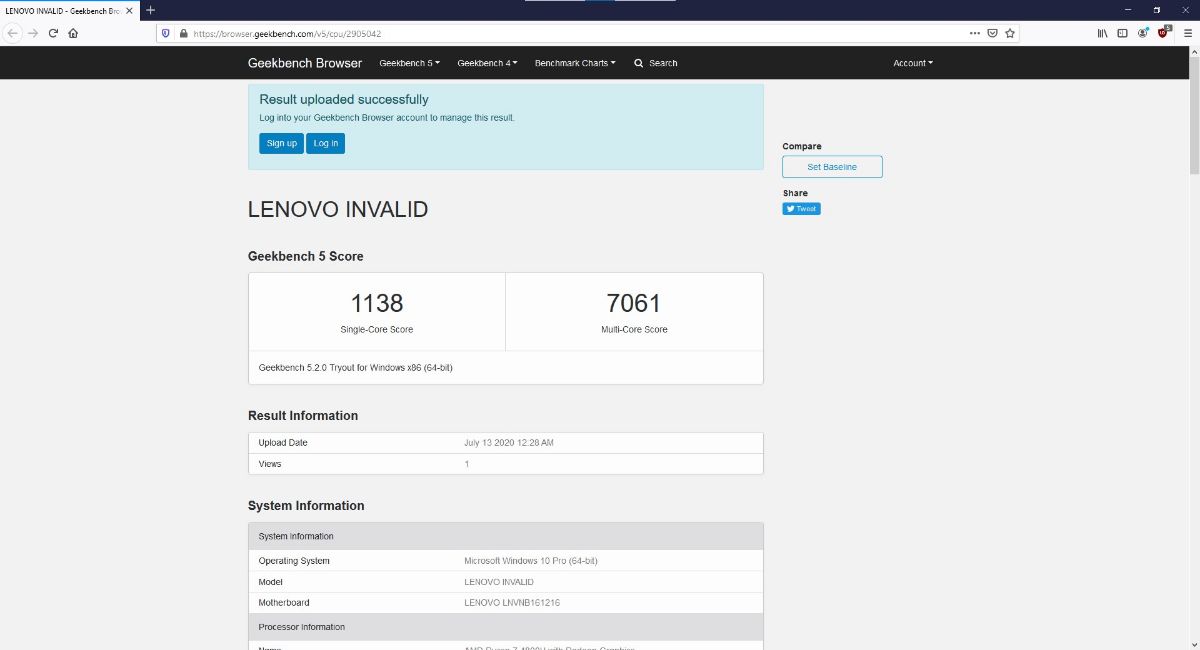Open the Firefox hamburger menu
The height and width of the screenshot is (650, 1200).
click(1187, 33)
